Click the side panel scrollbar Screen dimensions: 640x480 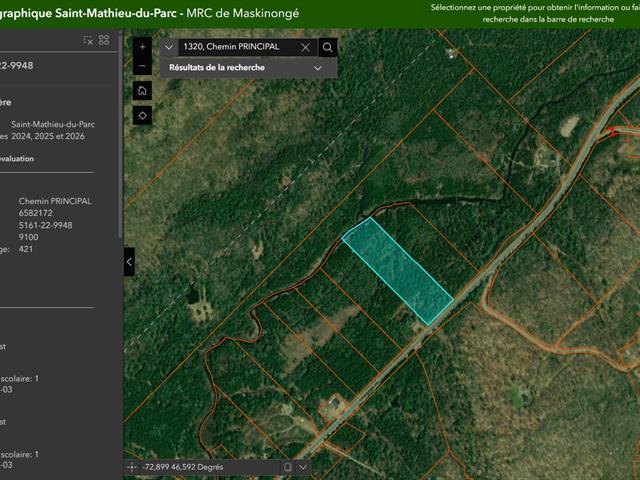click(120, 100)
